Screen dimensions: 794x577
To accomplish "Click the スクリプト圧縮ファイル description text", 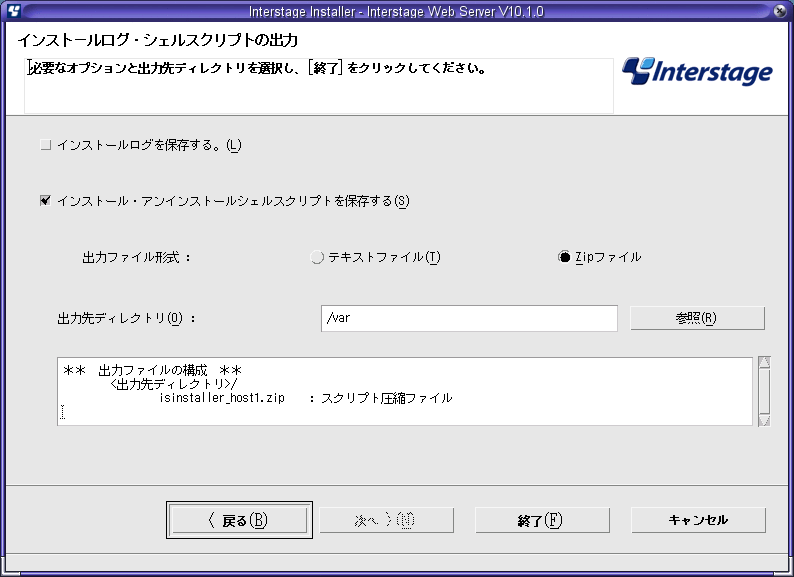I will (386, 398).
